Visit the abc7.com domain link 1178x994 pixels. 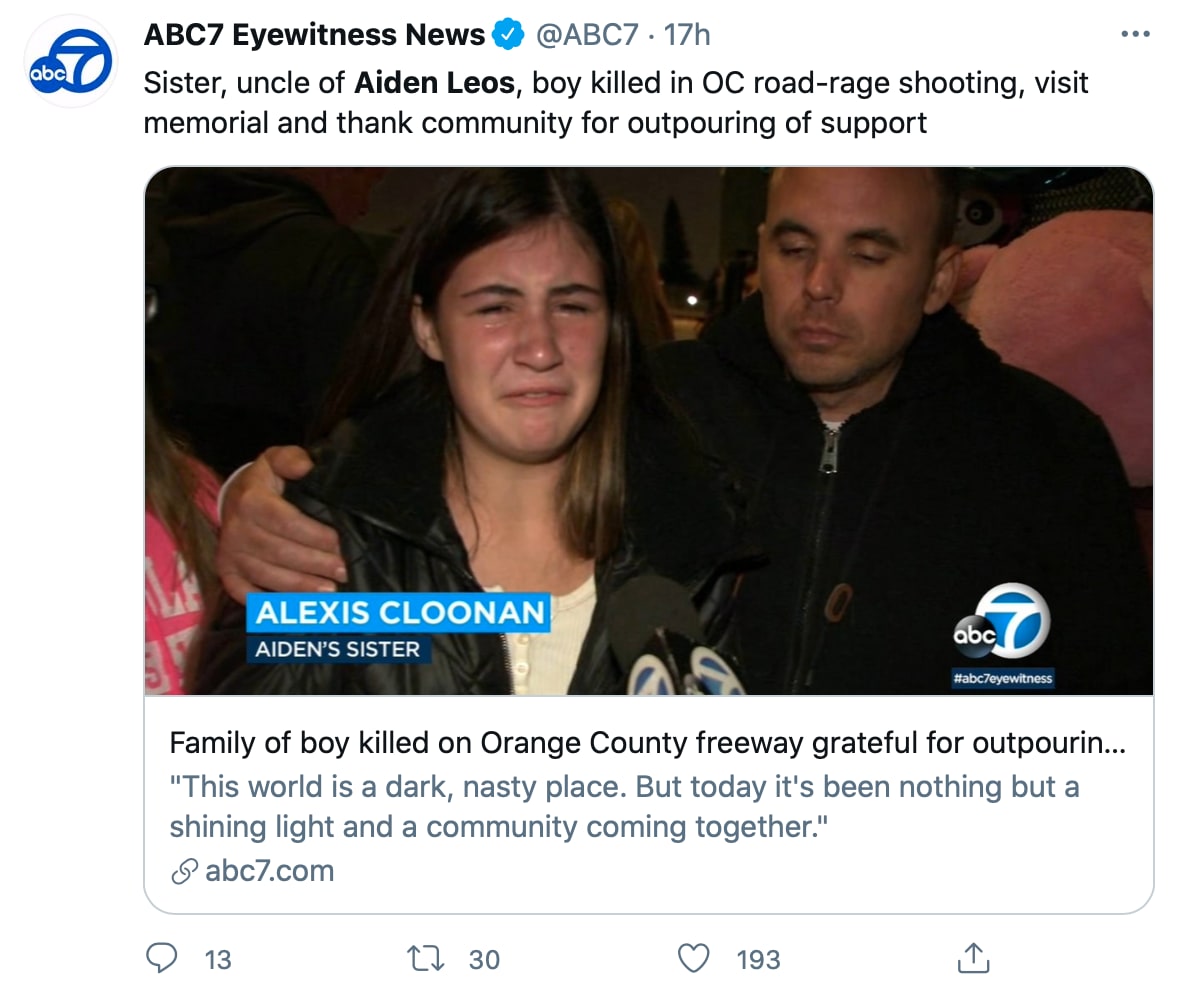pos(269,871)
